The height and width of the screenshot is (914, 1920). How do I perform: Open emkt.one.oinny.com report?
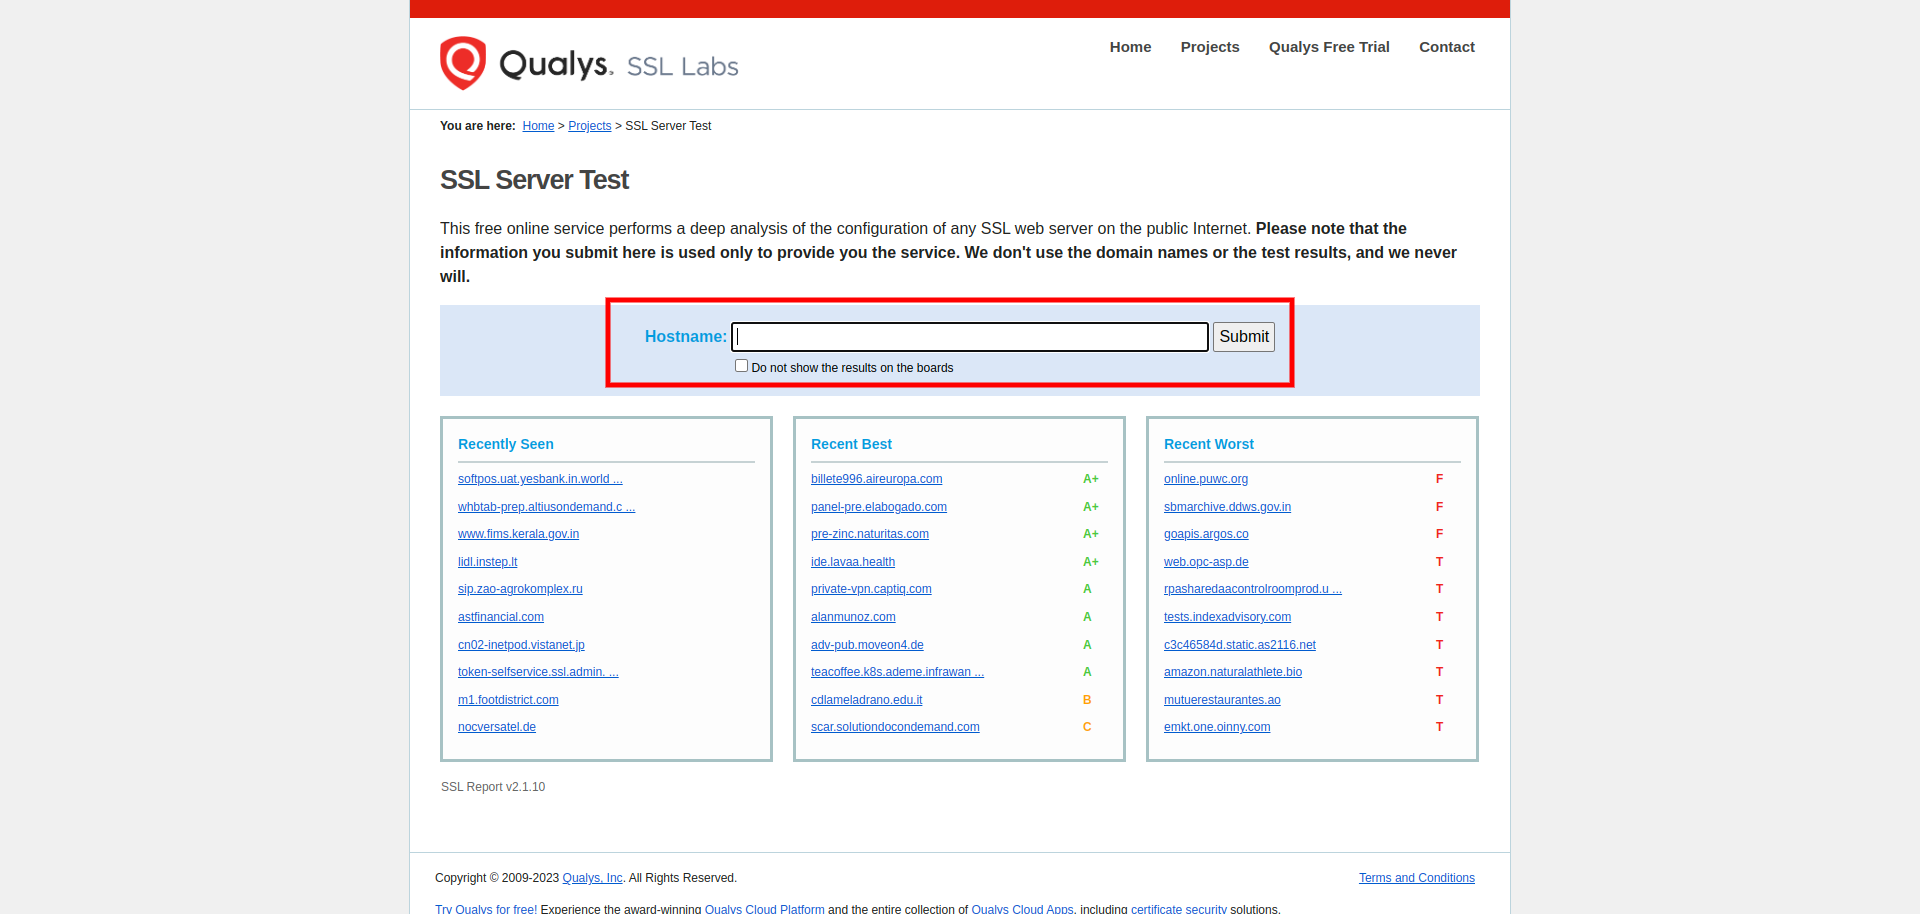point(1217,727)
